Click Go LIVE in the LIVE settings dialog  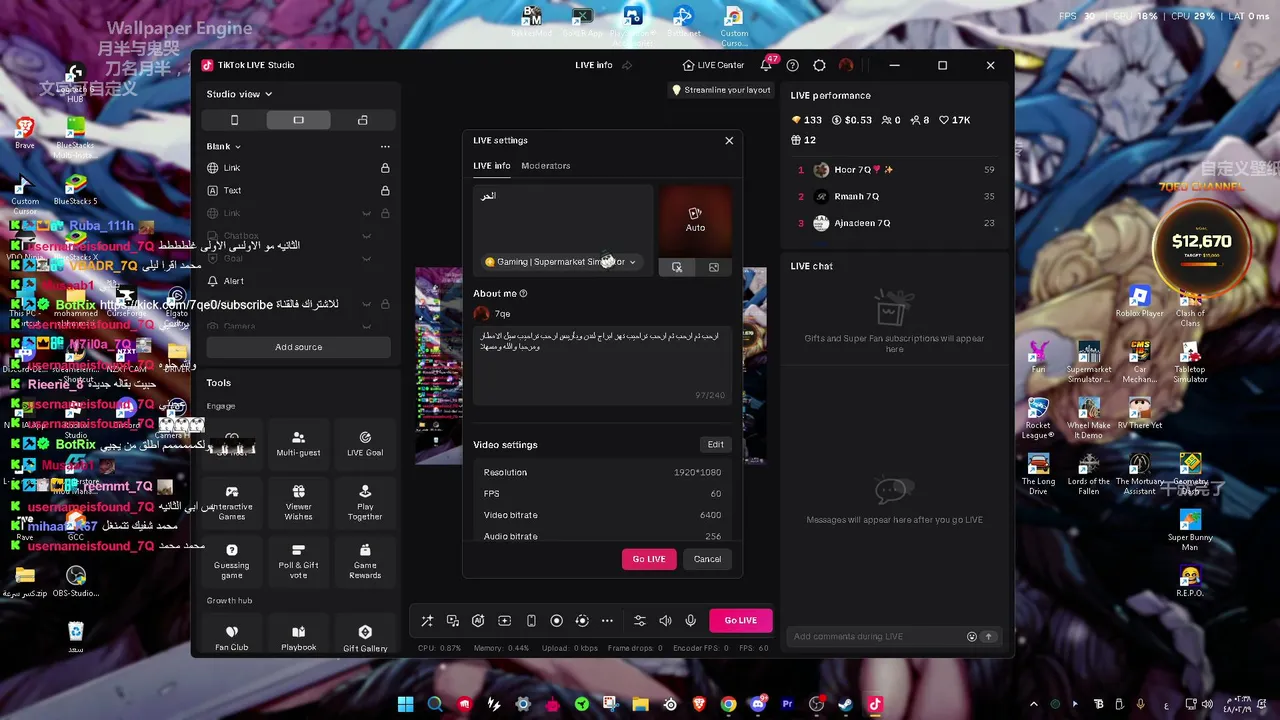click(649, 559)
